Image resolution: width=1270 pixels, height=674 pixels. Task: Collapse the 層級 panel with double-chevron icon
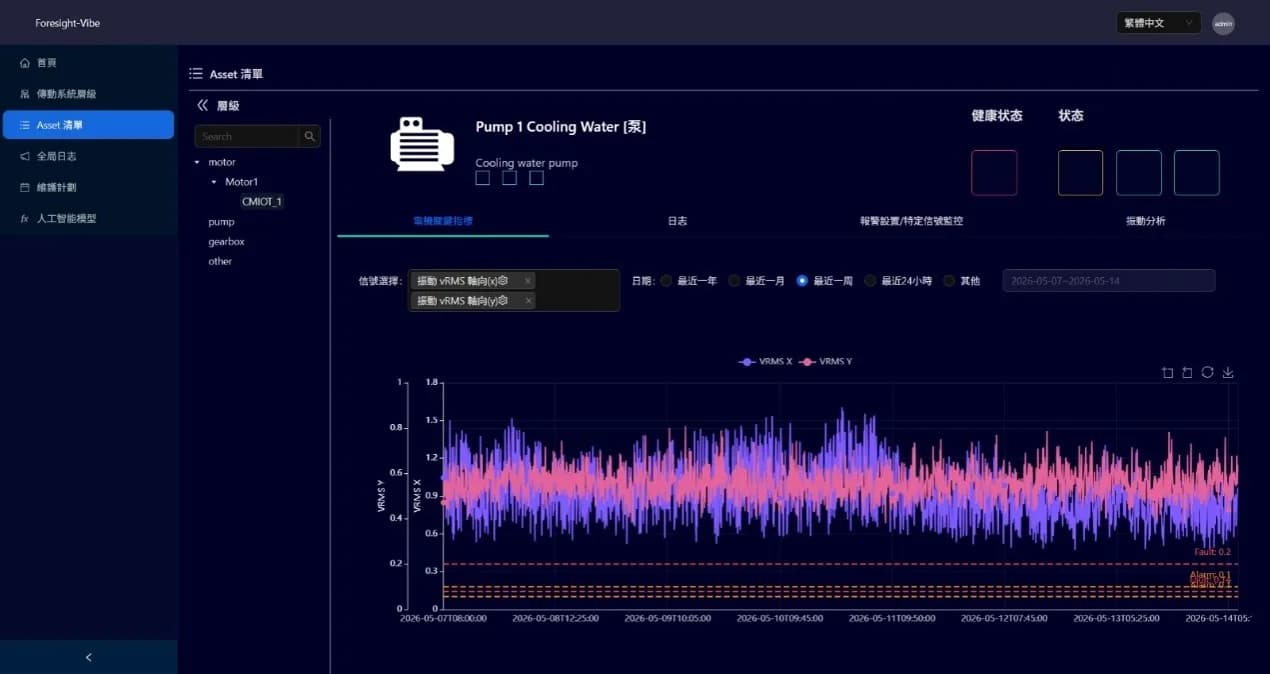pyautogui.click(x=202, y=105)
